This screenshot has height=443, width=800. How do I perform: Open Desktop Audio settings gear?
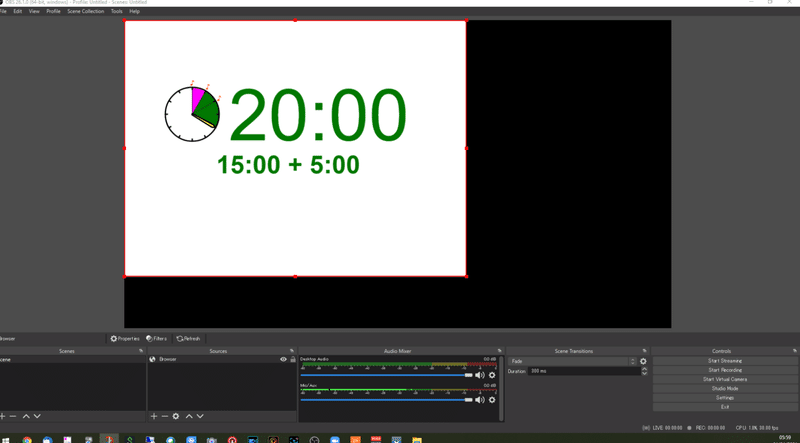[492, 375]
